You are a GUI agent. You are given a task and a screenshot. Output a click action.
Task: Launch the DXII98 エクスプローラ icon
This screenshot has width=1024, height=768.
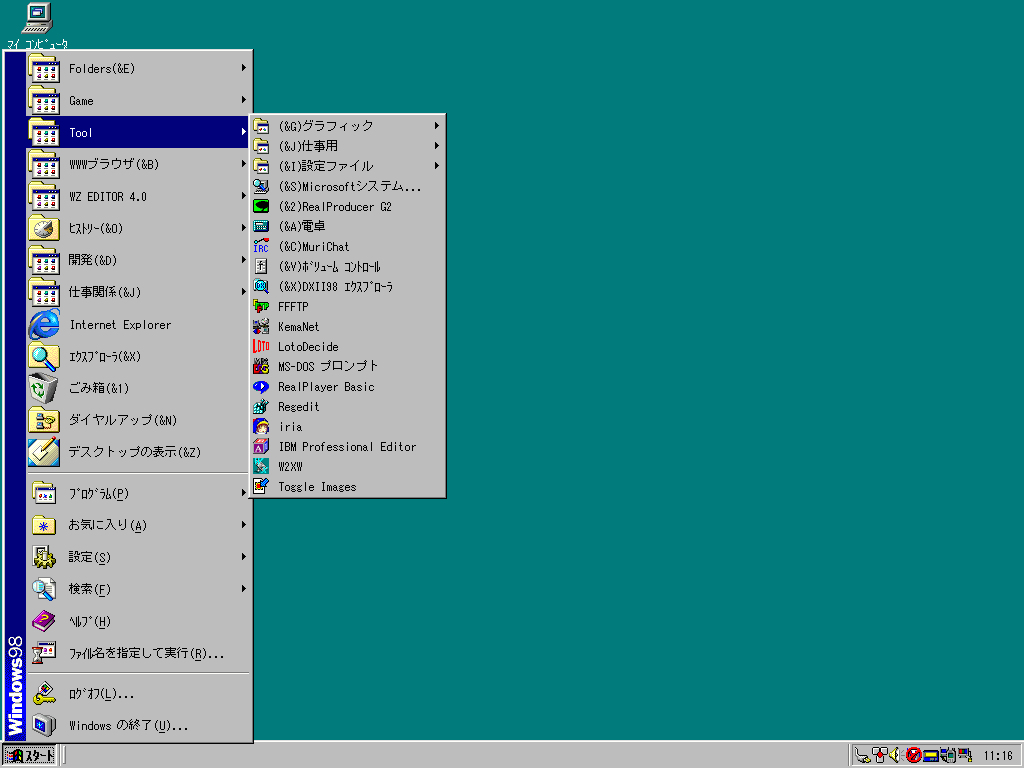(261, 286)
